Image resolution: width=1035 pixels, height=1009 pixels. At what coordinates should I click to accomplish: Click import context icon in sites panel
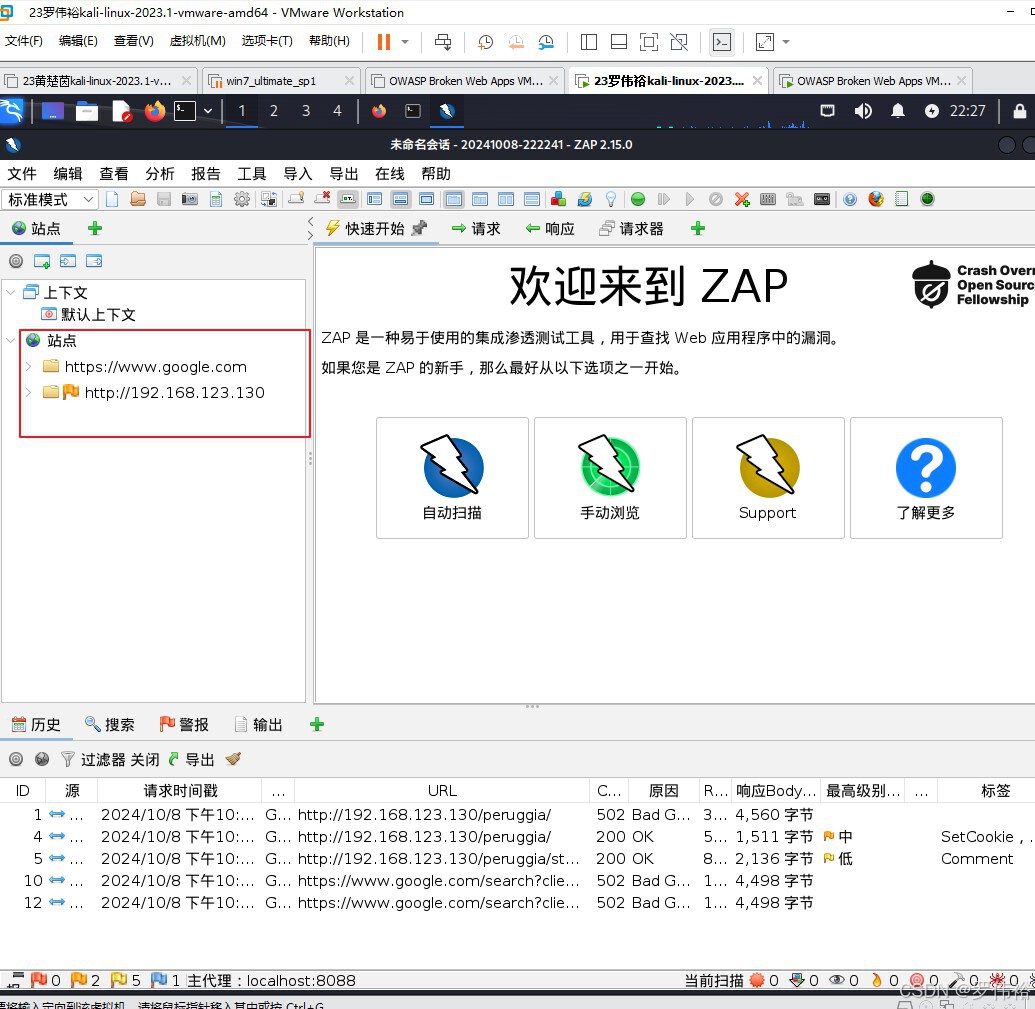[x=68, y=261]
